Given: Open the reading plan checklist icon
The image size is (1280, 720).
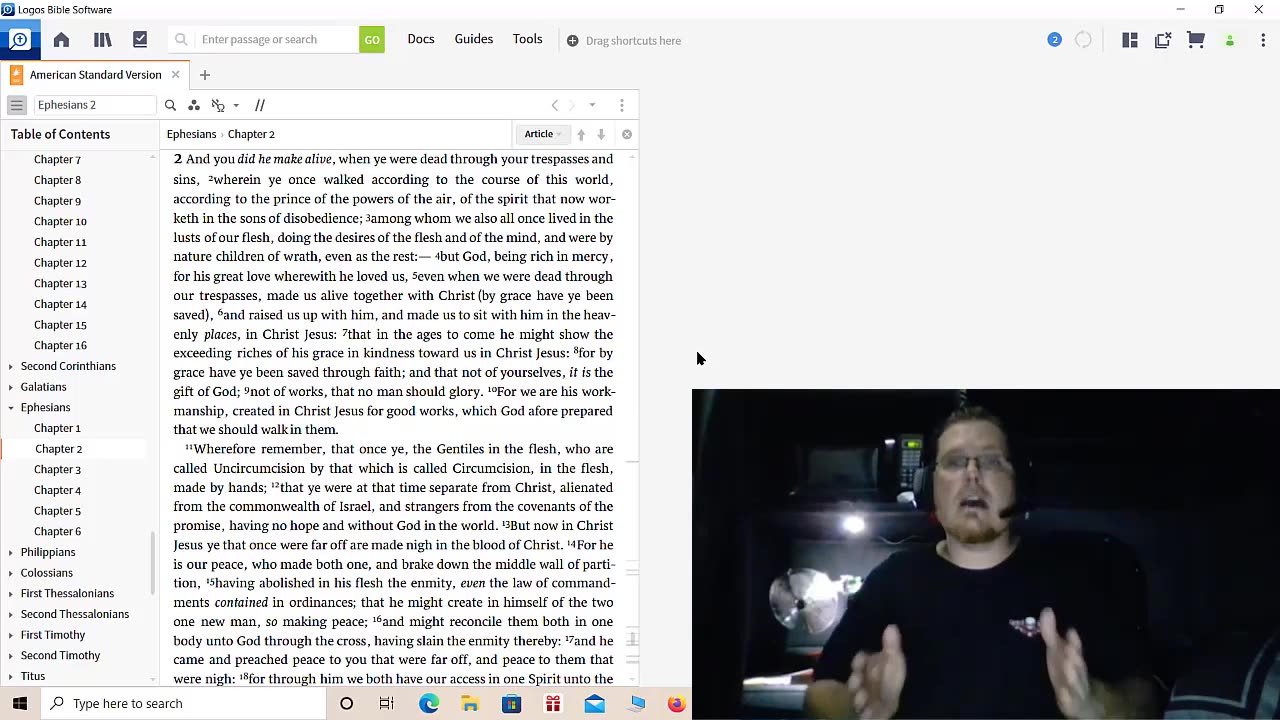Looking at the screenshot, I should point(140,40).
